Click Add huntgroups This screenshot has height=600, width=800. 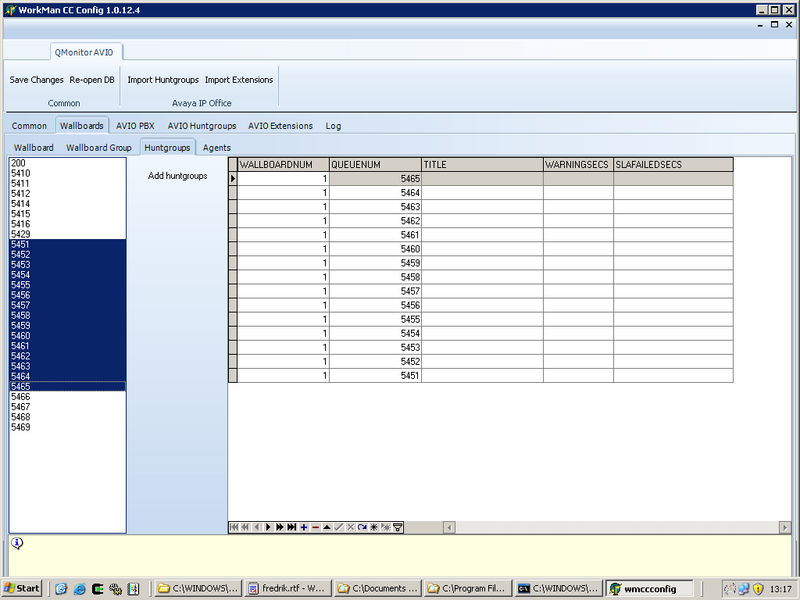tap(177, 176)
